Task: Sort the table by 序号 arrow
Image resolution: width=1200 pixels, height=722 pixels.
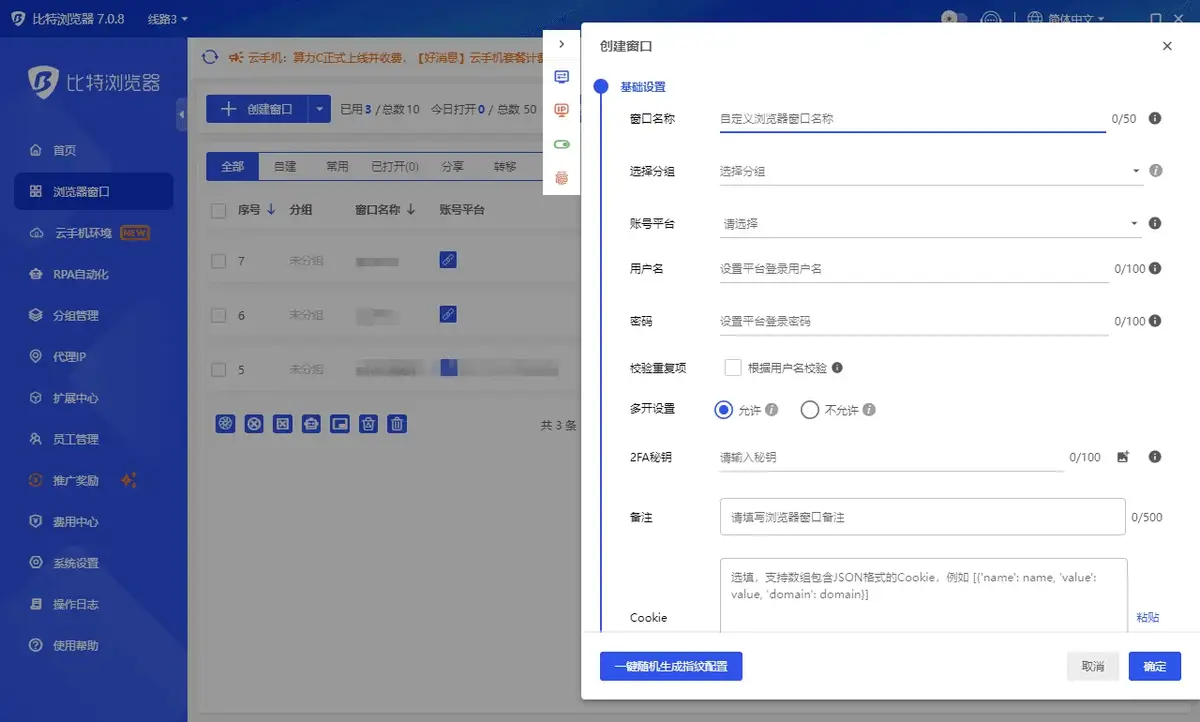Action: coord(271,210)
